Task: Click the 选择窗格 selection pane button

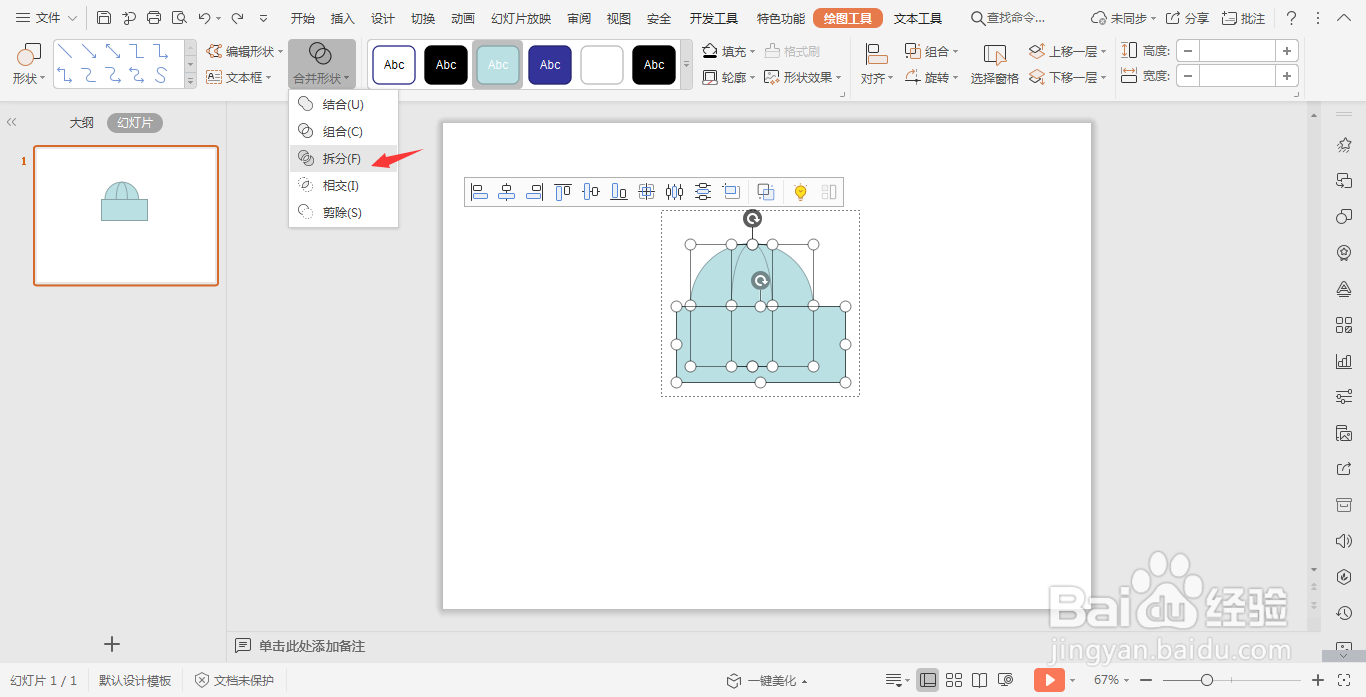Action: coord(995,64)
